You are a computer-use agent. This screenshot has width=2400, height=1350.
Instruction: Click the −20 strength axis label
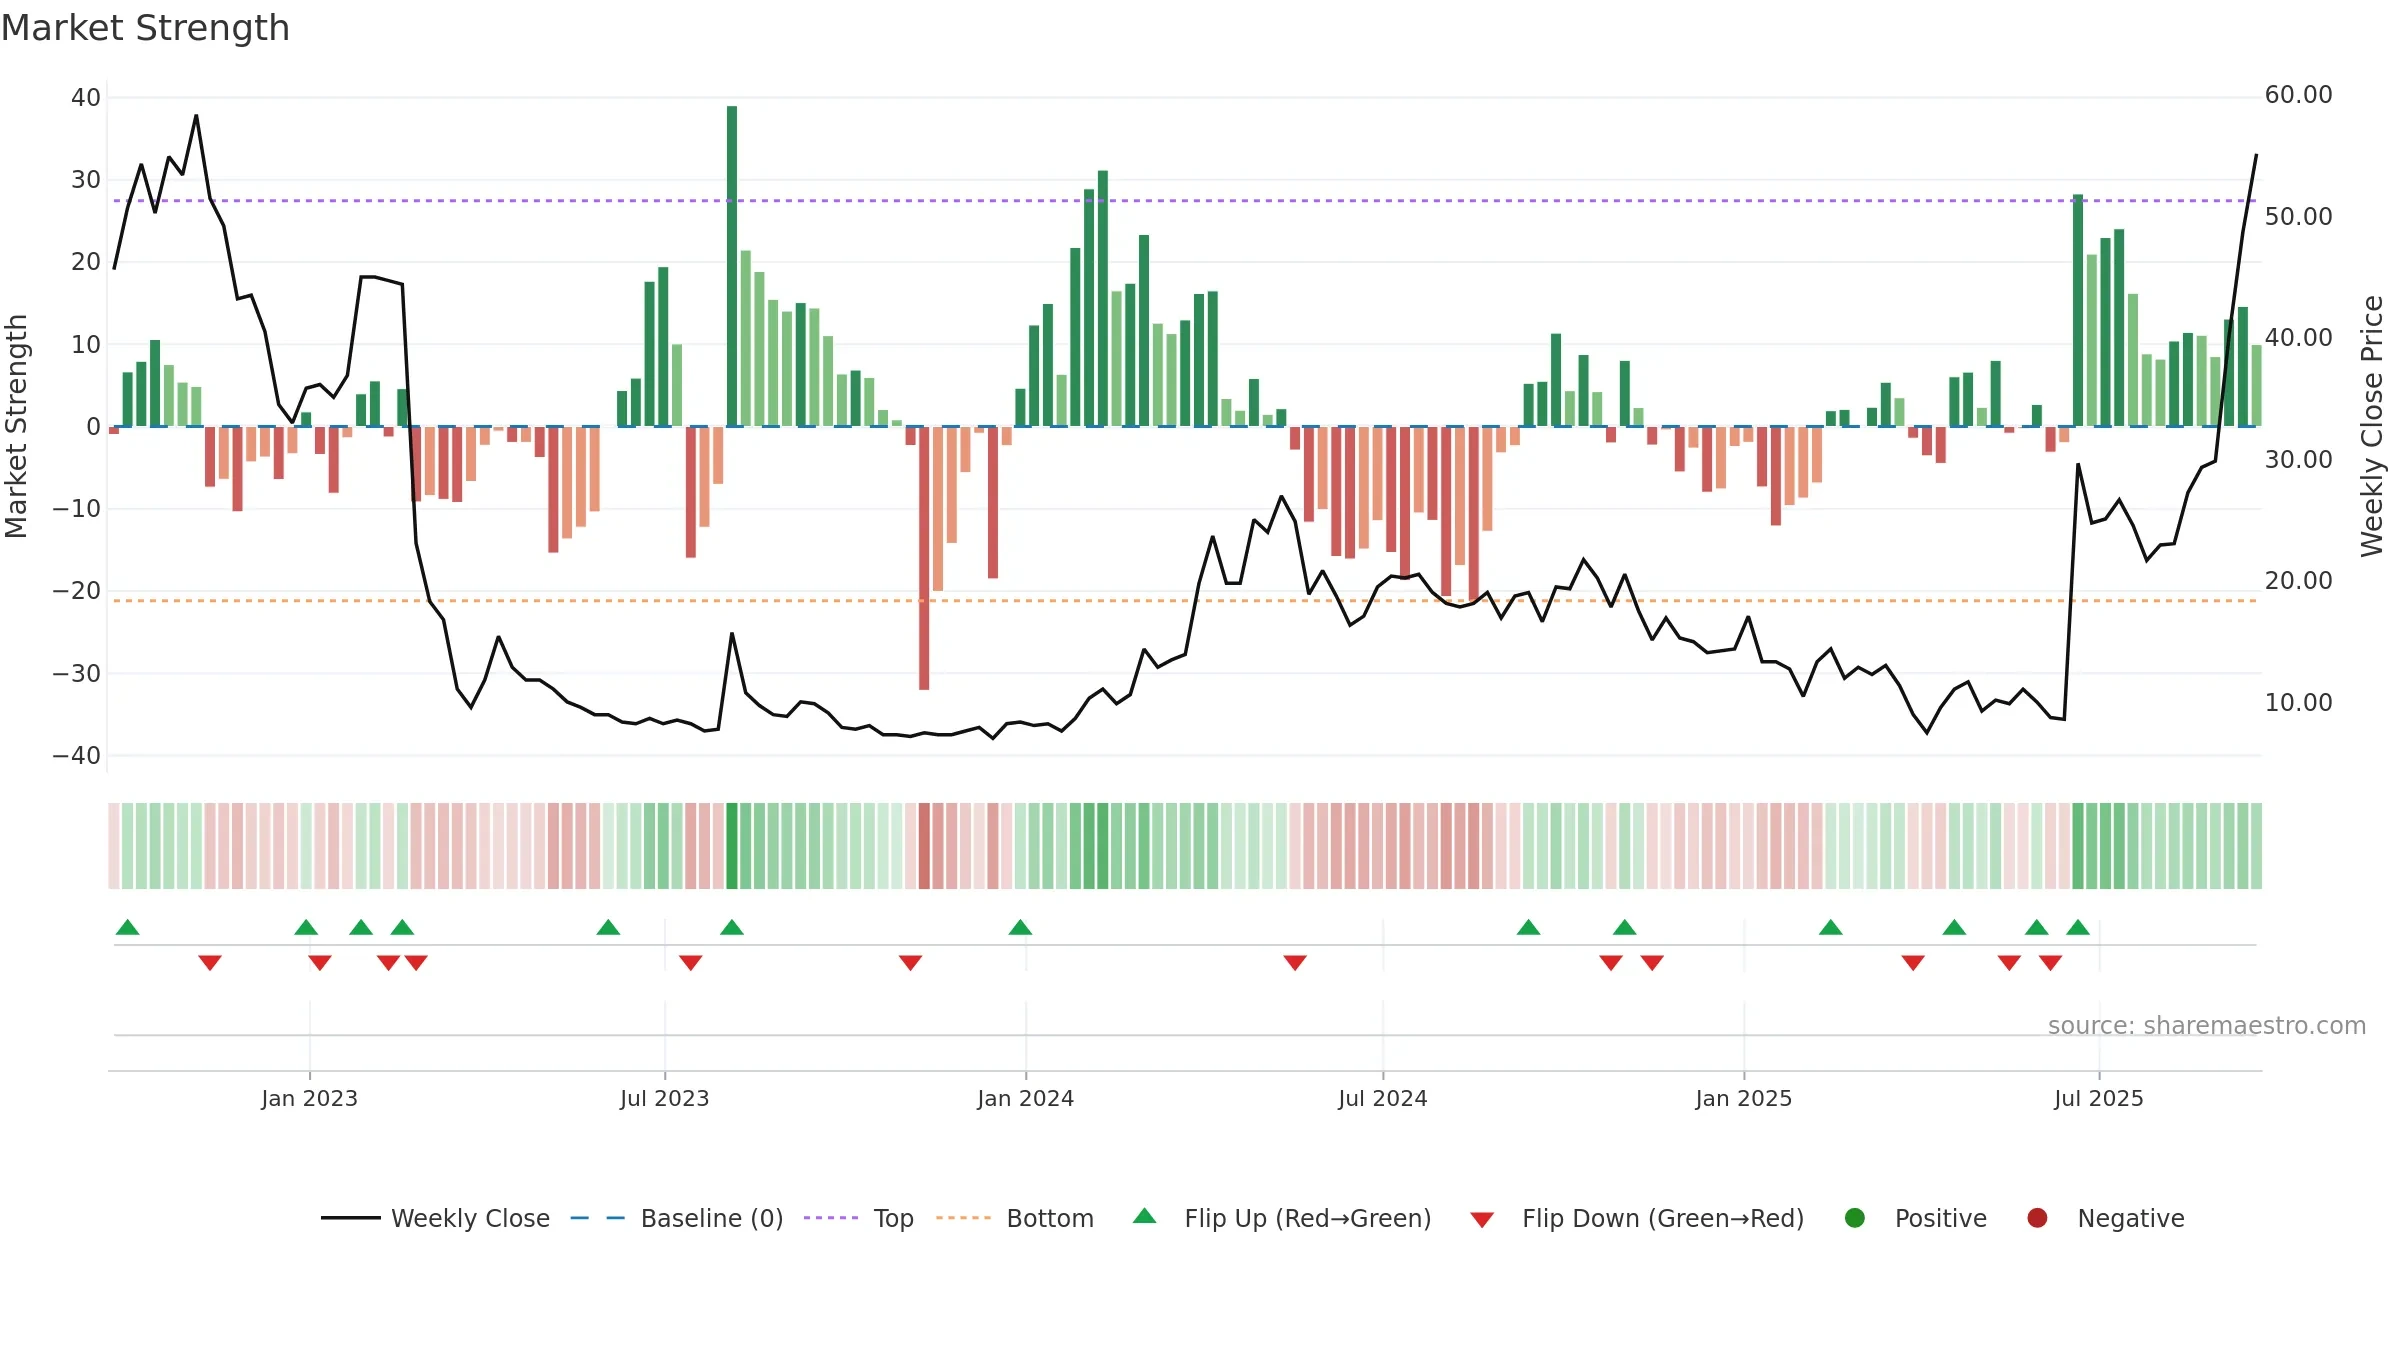77,591
